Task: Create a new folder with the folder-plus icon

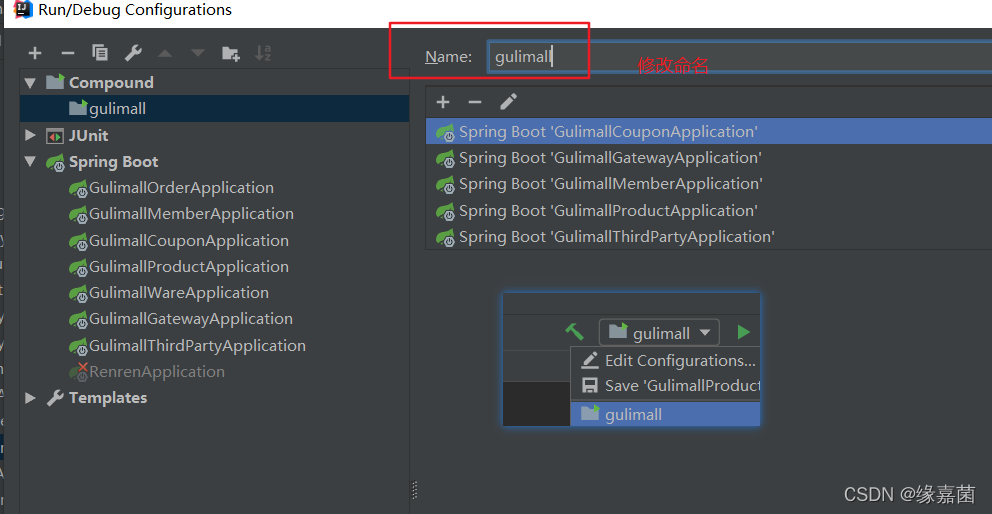Action: pos(231,54)
